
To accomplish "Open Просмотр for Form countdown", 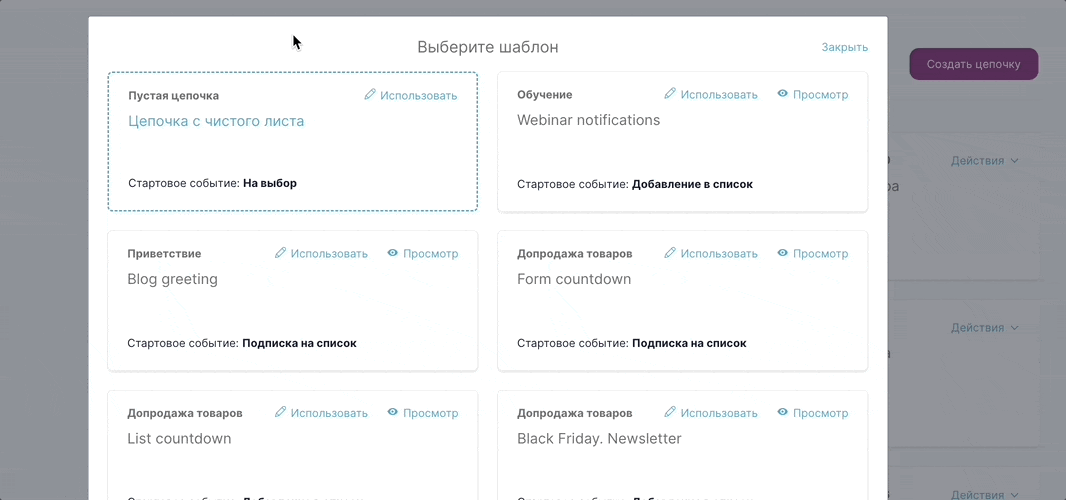I will click(821, 254).
